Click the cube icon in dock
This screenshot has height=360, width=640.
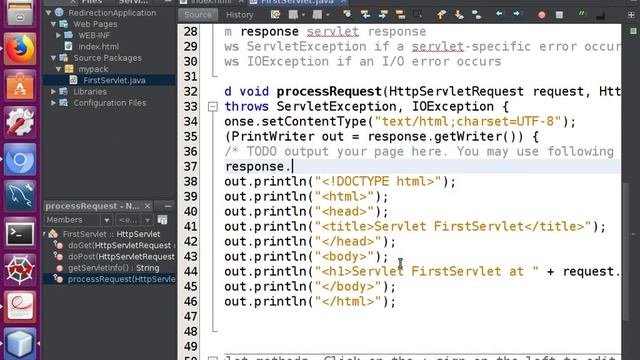point(20,343)
